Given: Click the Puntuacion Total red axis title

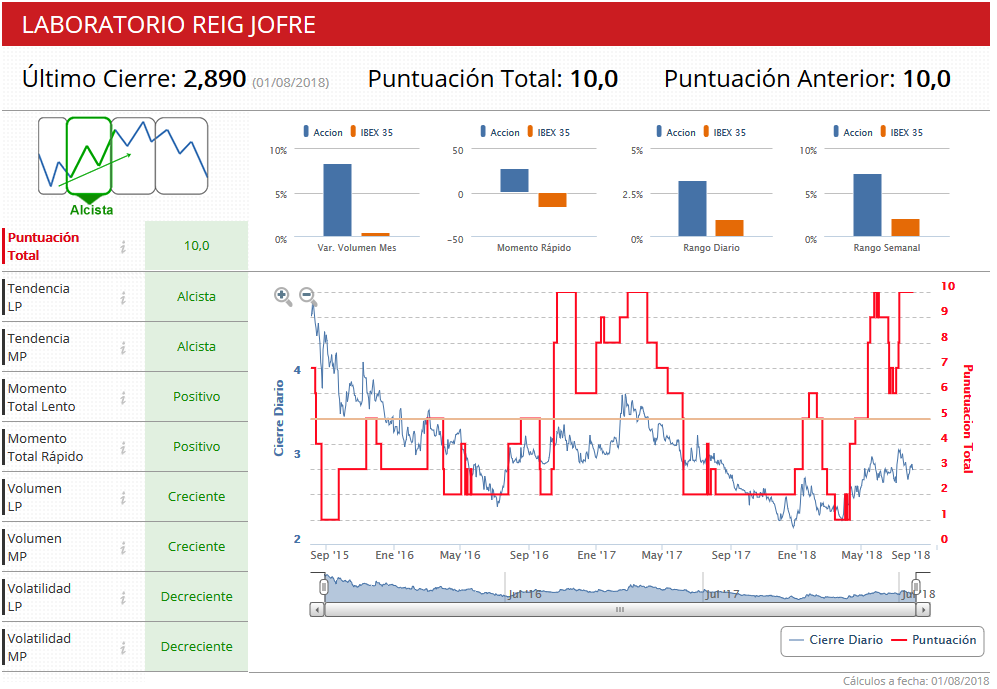Looking at the screenshot, I should click(x=968, y=419).
